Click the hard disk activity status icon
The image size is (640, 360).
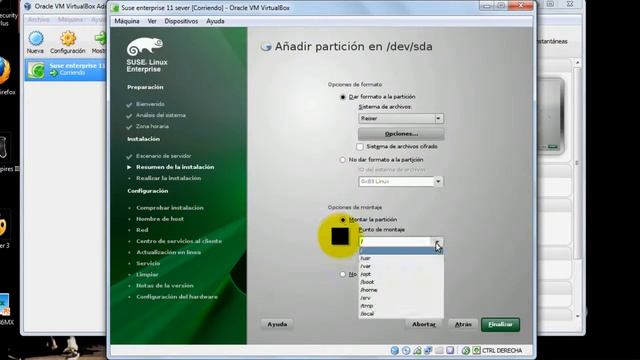coord(395,351)
